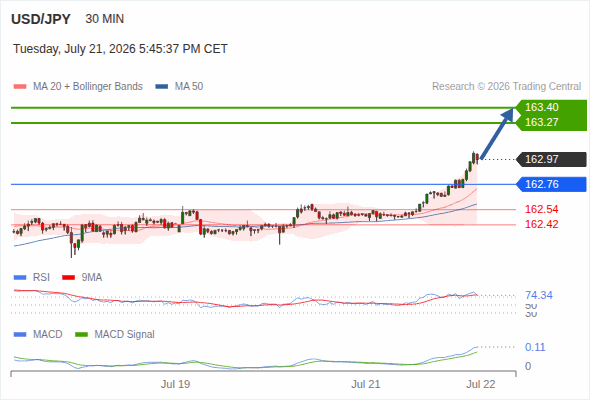Select the 163.40 resistance price tag
Viewport: 590px width, 400px height.
point(551,108)
